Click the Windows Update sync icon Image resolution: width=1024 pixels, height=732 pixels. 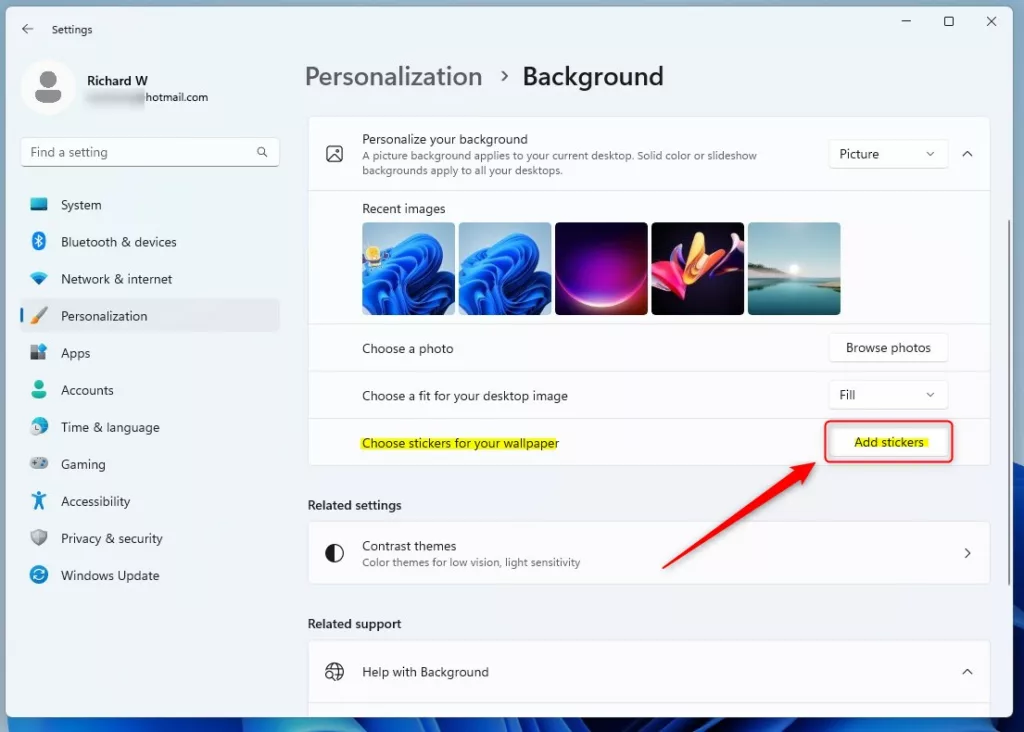(39, 575)
